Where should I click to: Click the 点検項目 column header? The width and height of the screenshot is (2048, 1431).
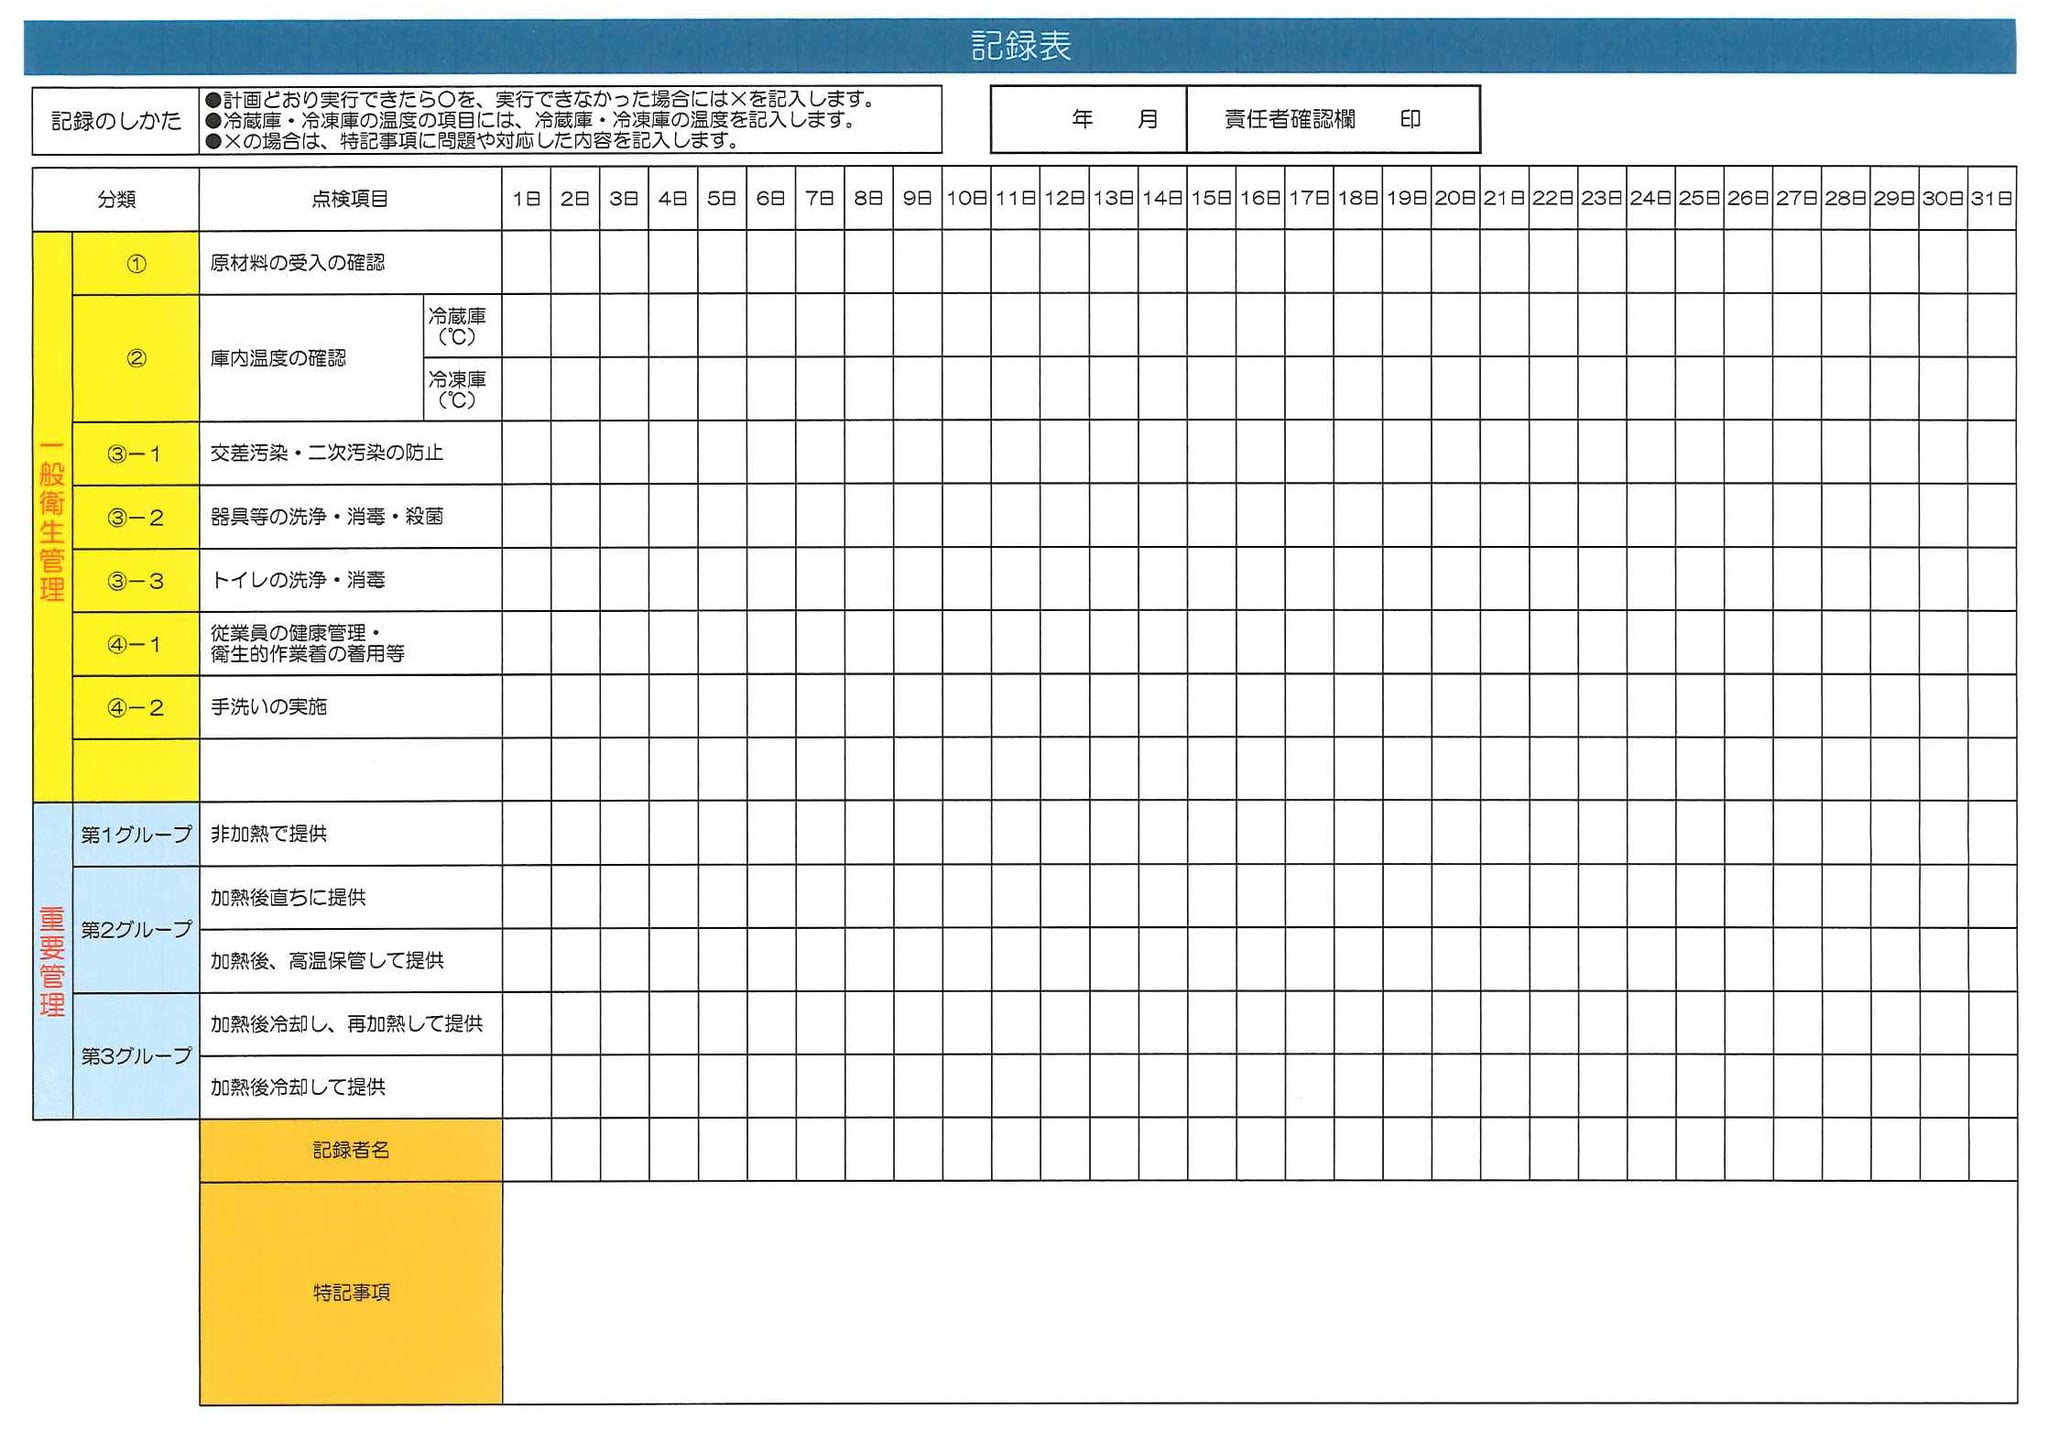point(350,199)
